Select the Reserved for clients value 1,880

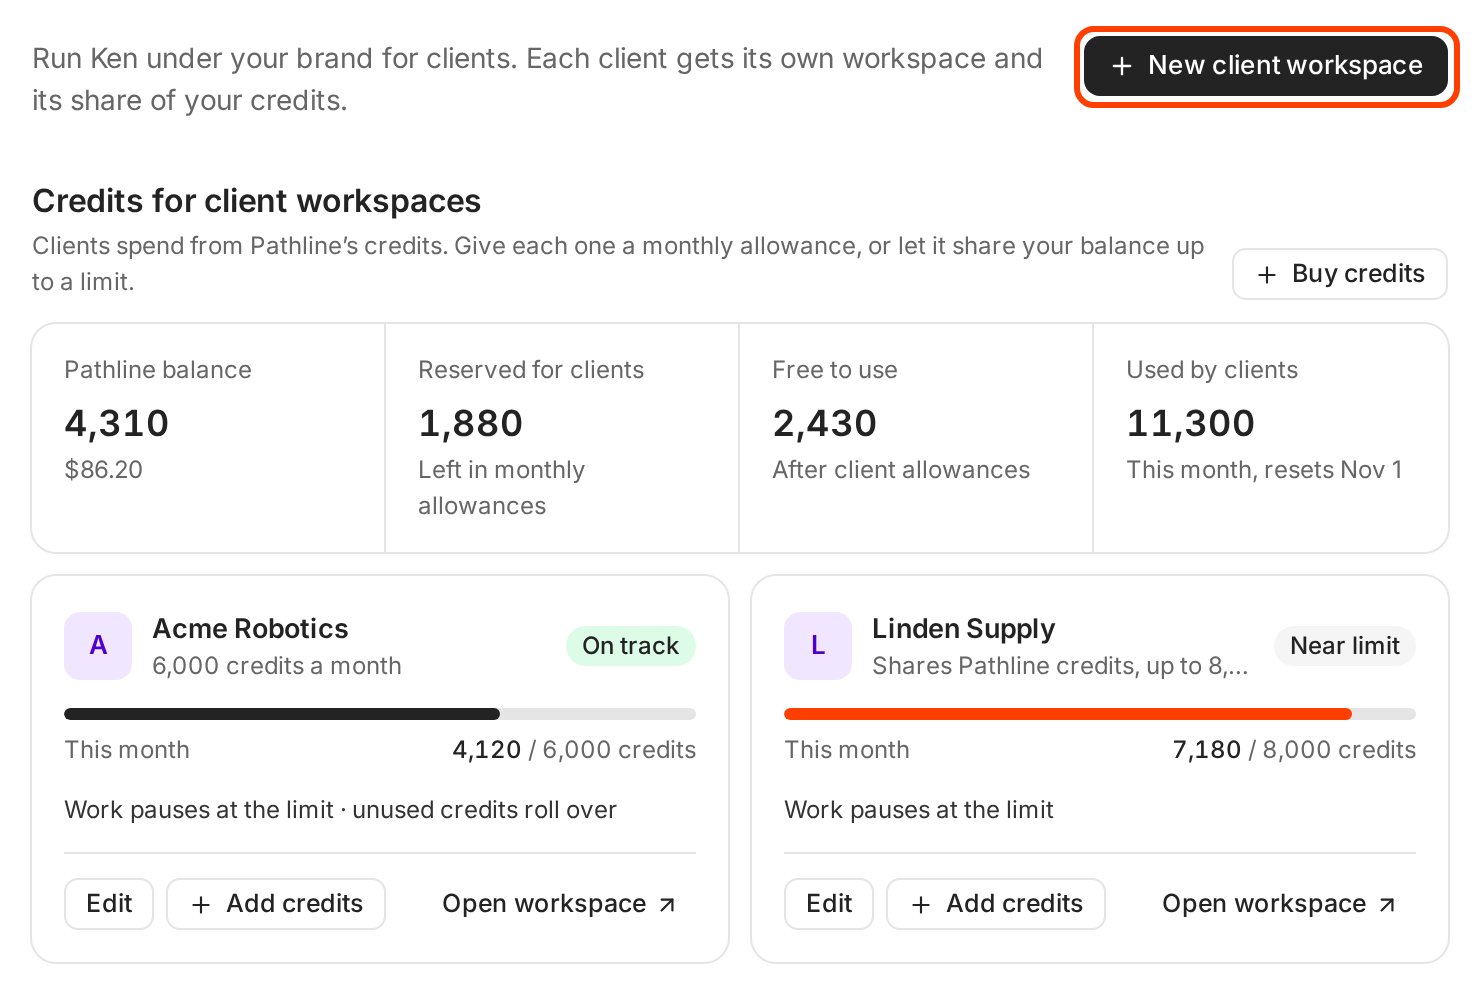point(471,423)
